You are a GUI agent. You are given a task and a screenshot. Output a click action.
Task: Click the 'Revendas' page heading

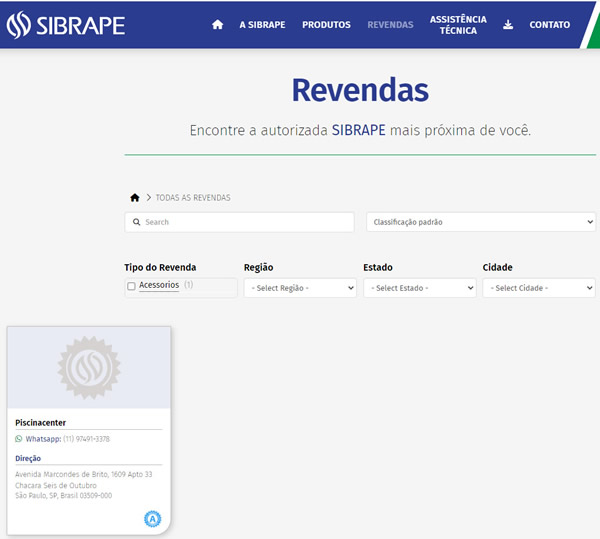[x=360, y=90]
